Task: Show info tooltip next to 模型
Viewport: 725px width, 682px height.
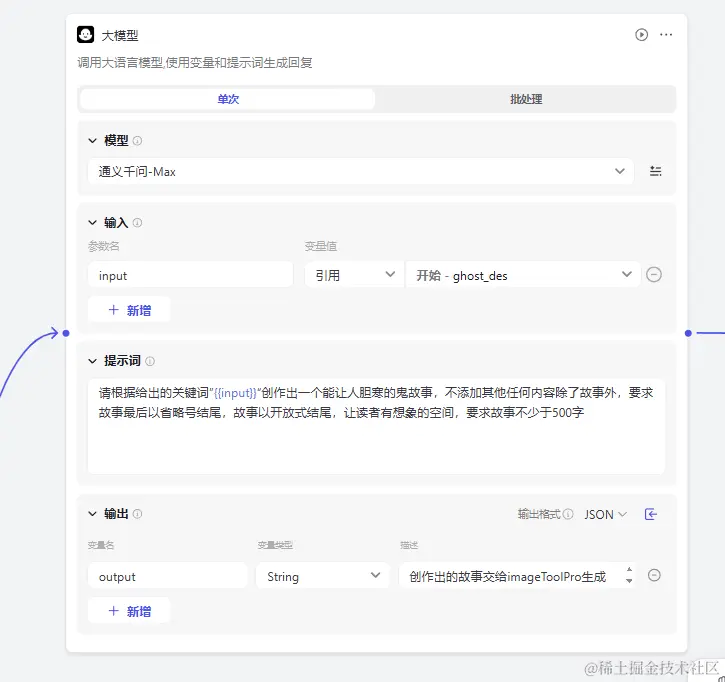Action: (137, 141)
